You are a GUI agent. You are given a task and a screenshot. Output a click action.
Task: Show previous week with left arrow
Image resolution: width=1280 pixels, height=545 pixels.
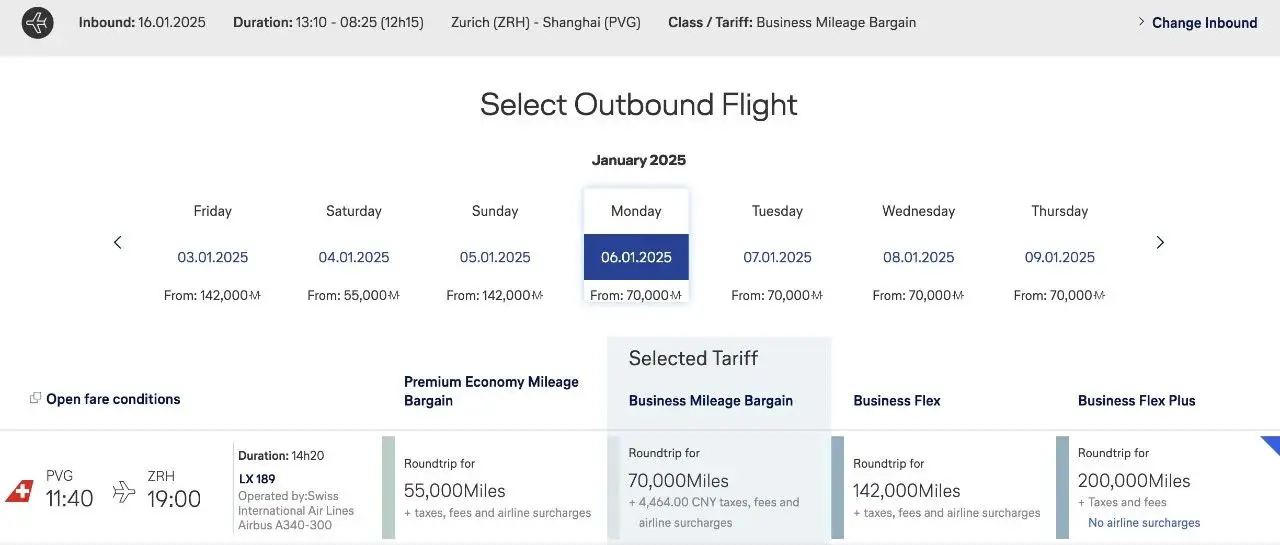coord(118,242)
